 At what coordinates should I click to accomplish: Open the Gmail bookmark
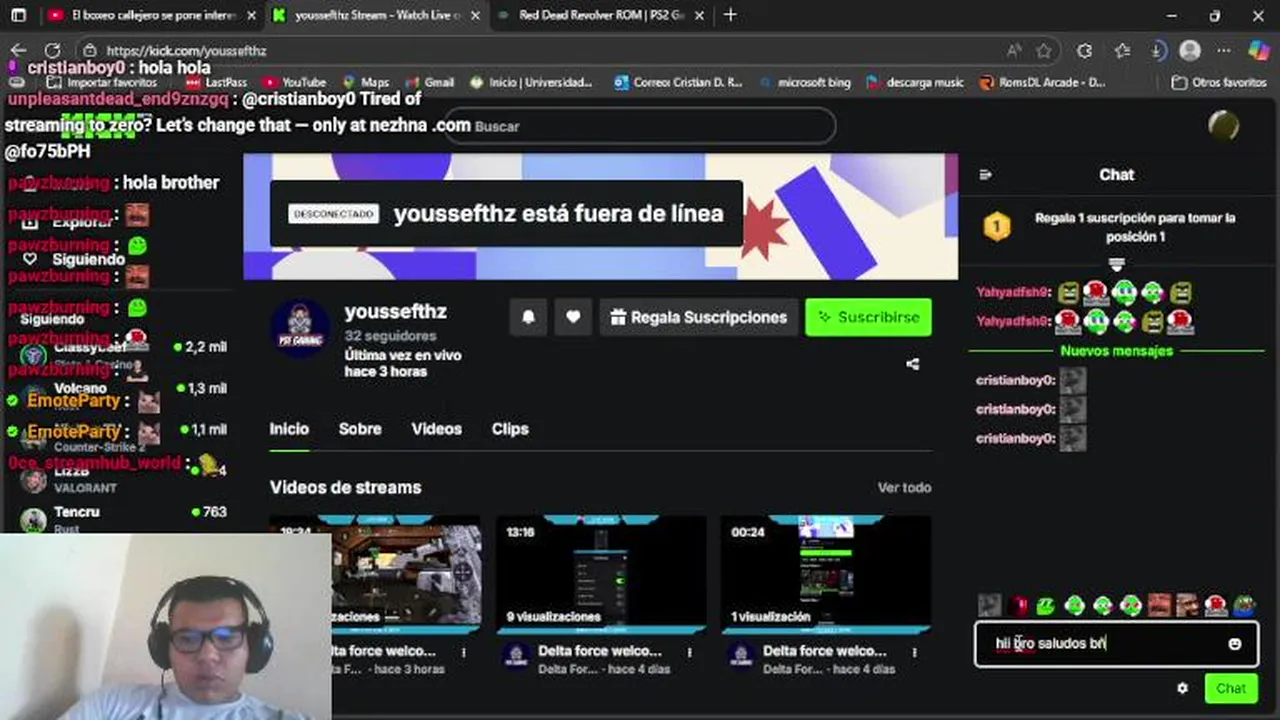click(429, 82)
